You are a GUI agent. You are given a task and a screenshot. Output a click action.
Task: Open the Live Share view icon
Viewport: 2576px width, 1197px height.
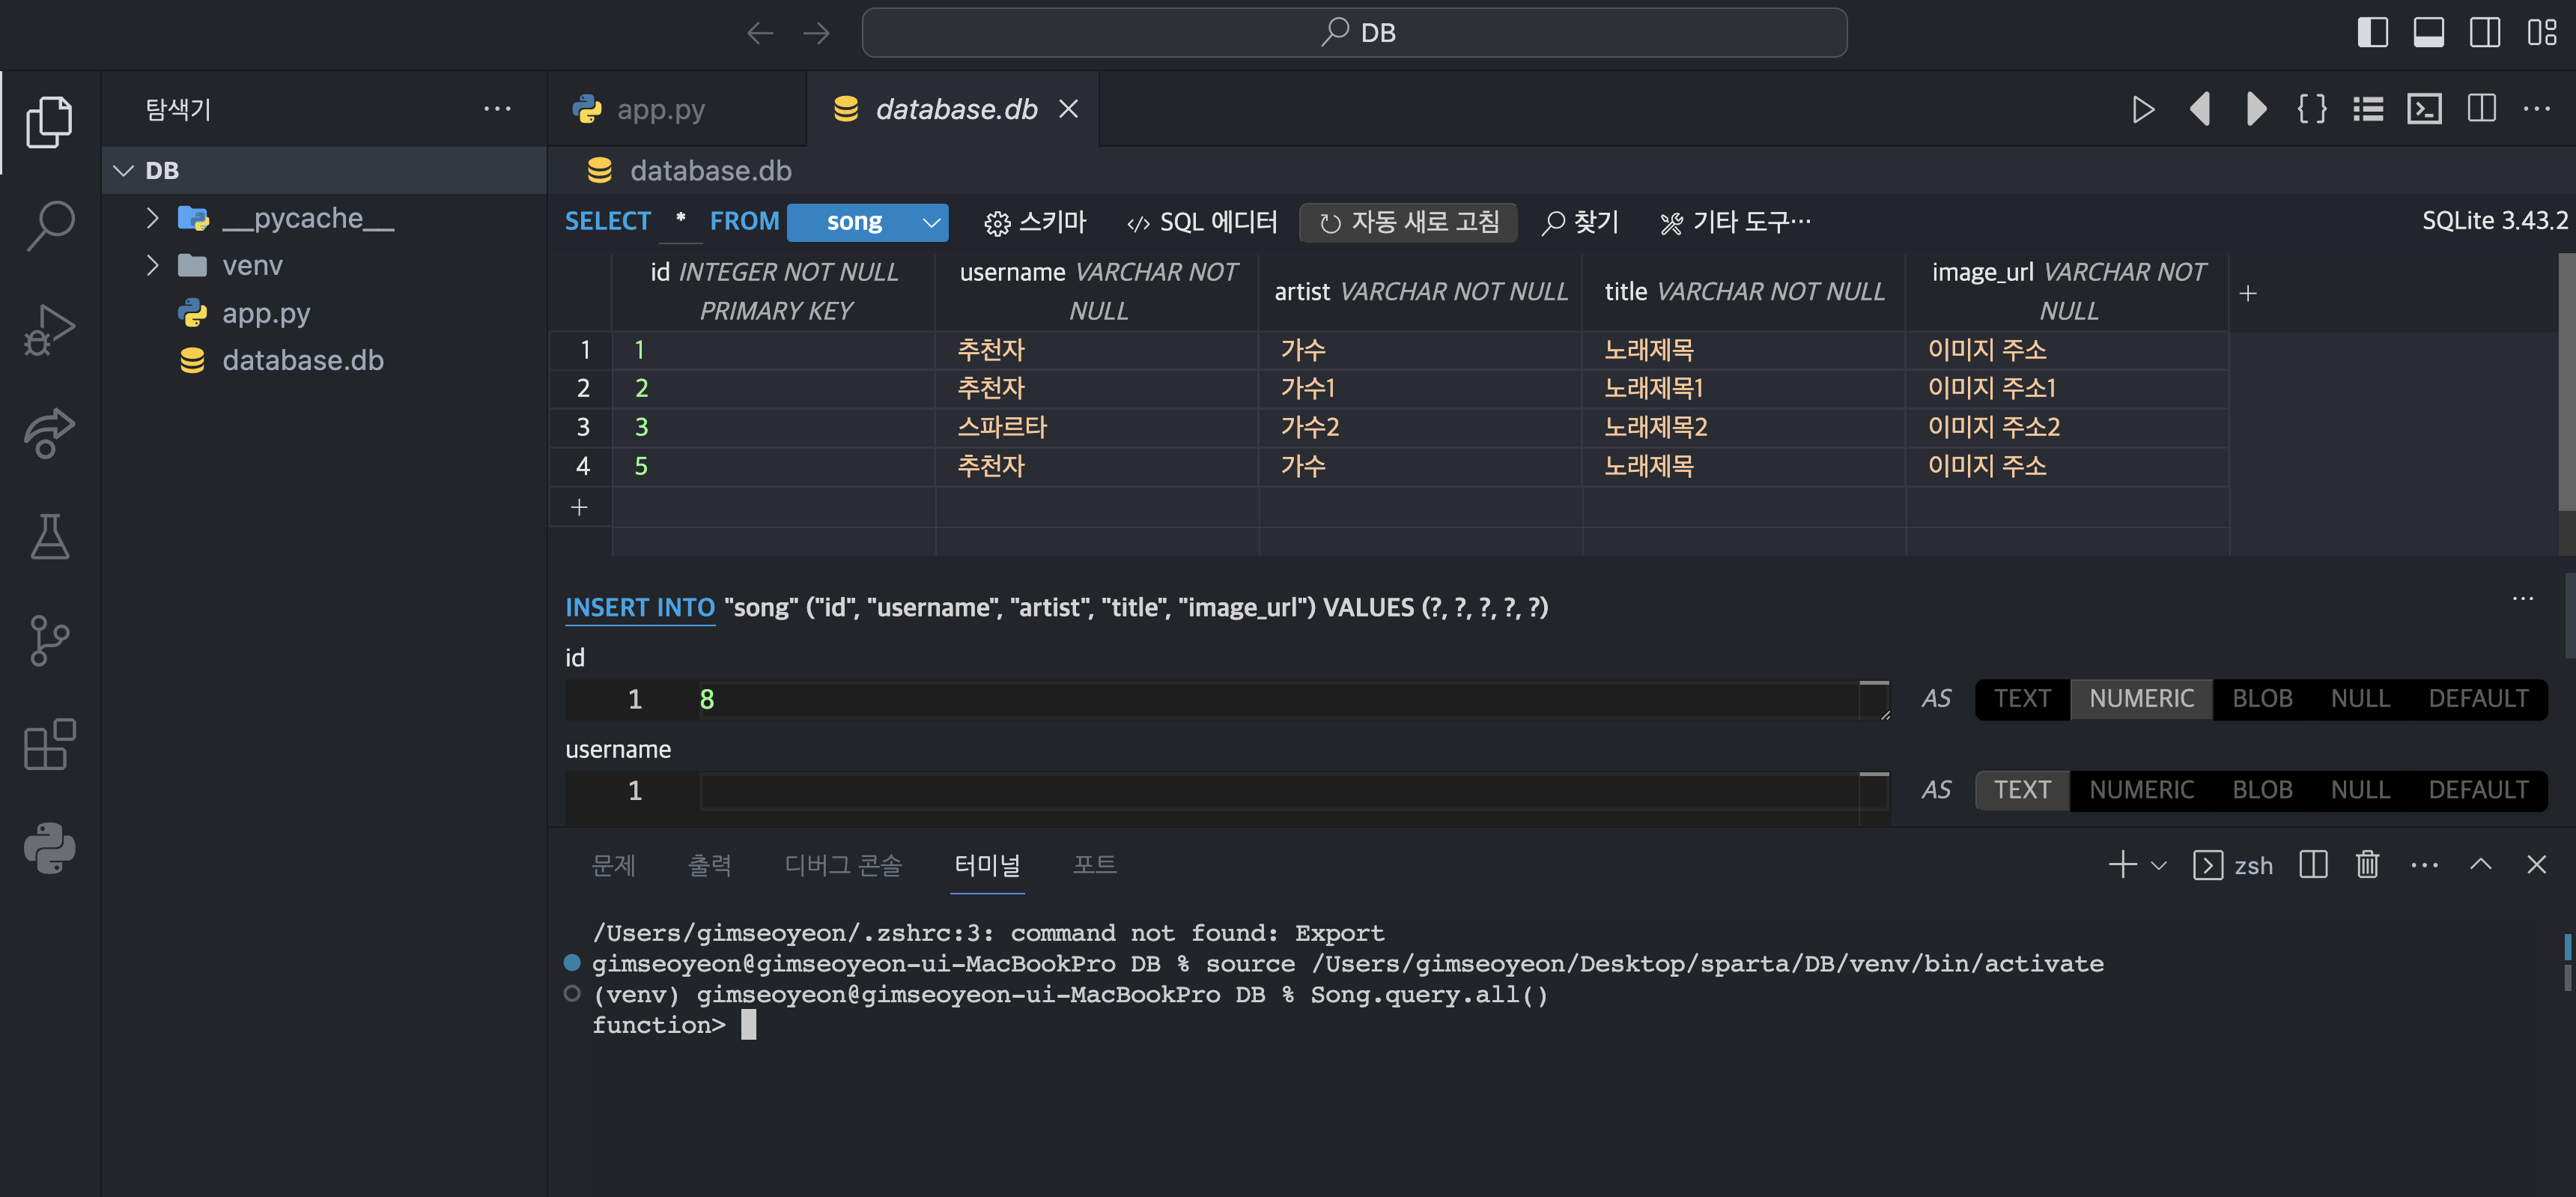pos(49,433)
